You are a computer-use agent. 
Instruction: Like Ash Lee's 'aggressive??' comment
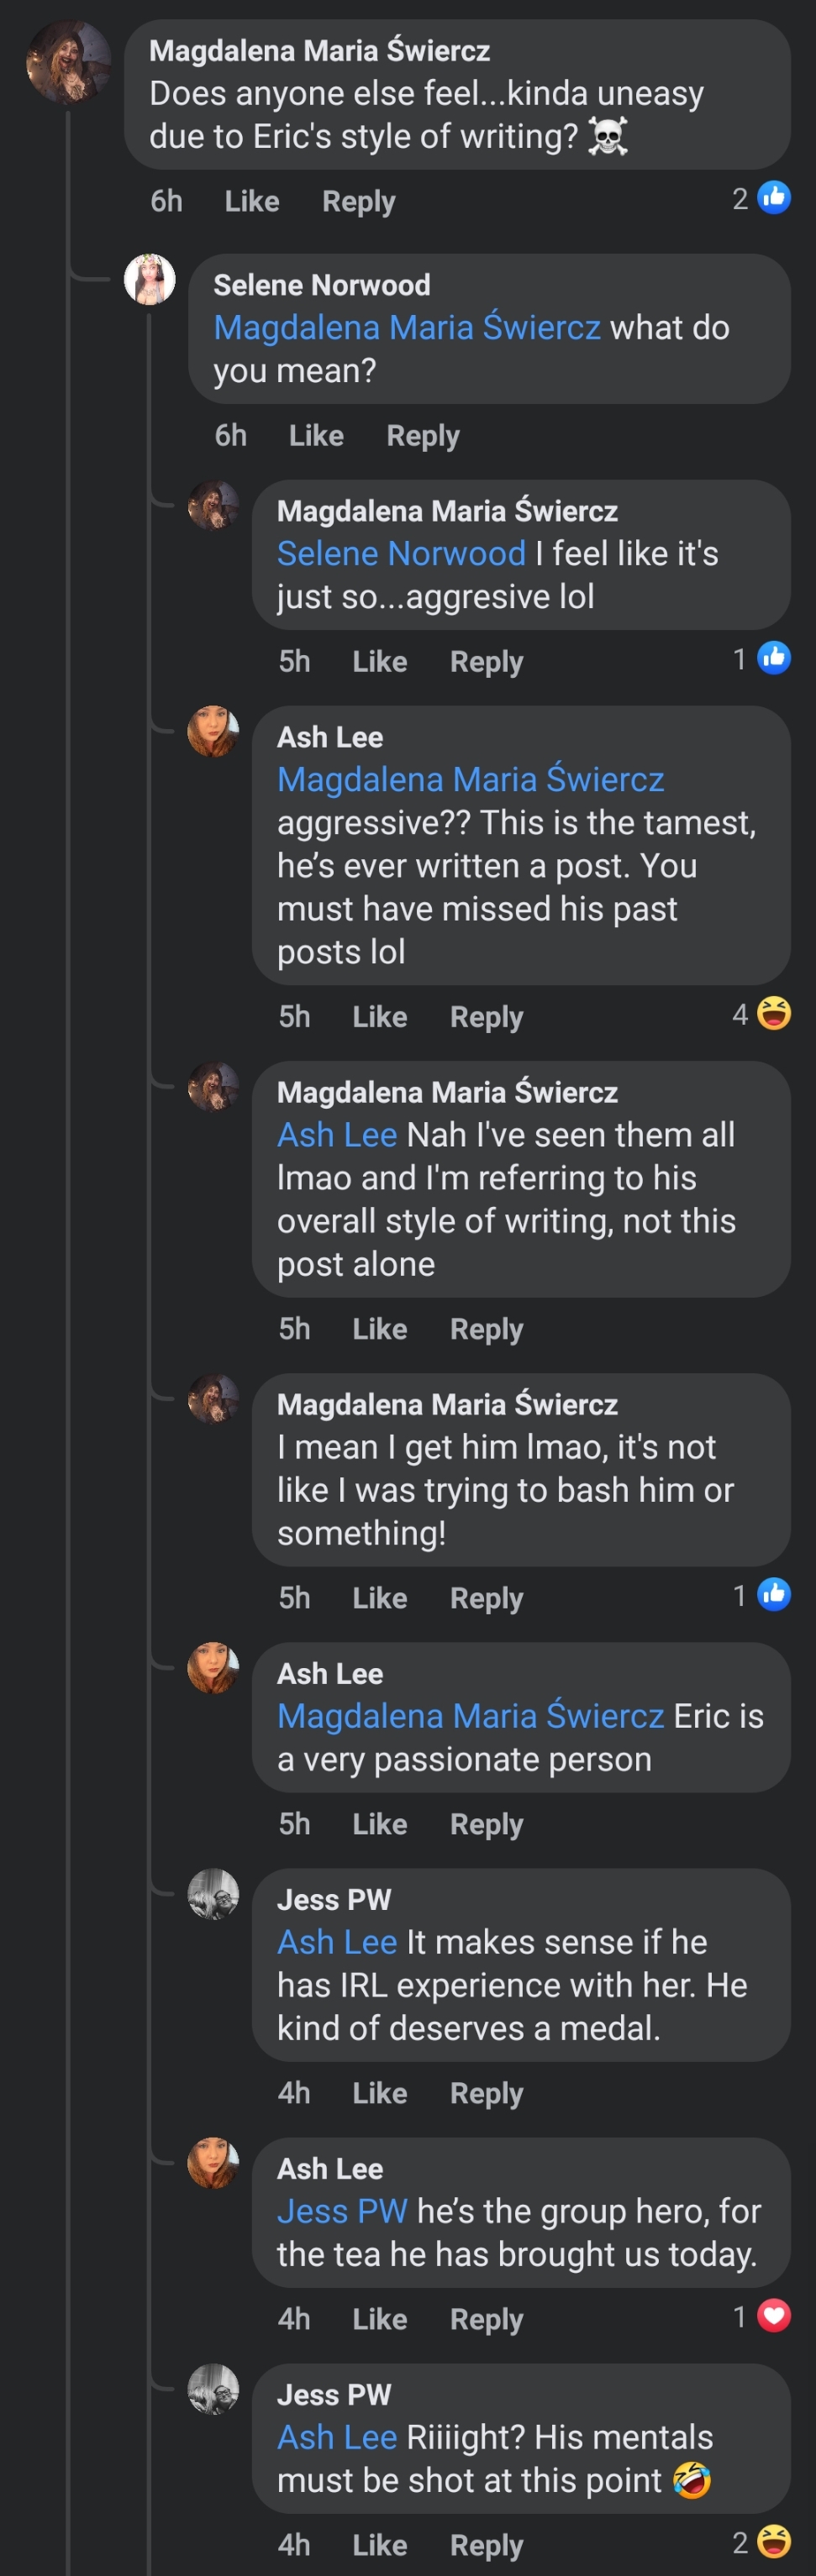(380, 1018)
